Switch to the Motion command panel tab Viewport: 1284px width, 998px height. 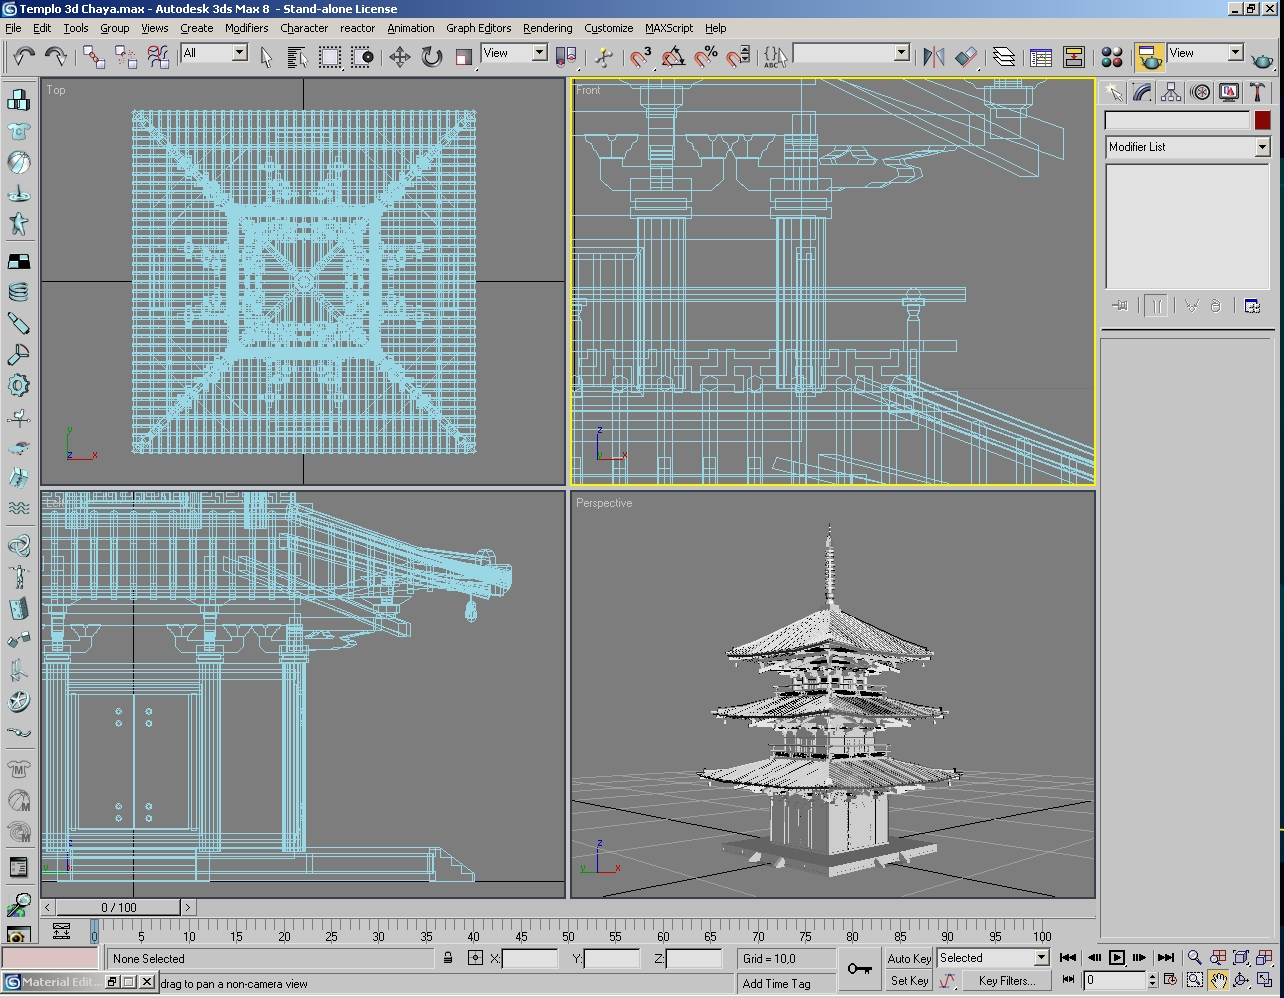pos(1200,92)
